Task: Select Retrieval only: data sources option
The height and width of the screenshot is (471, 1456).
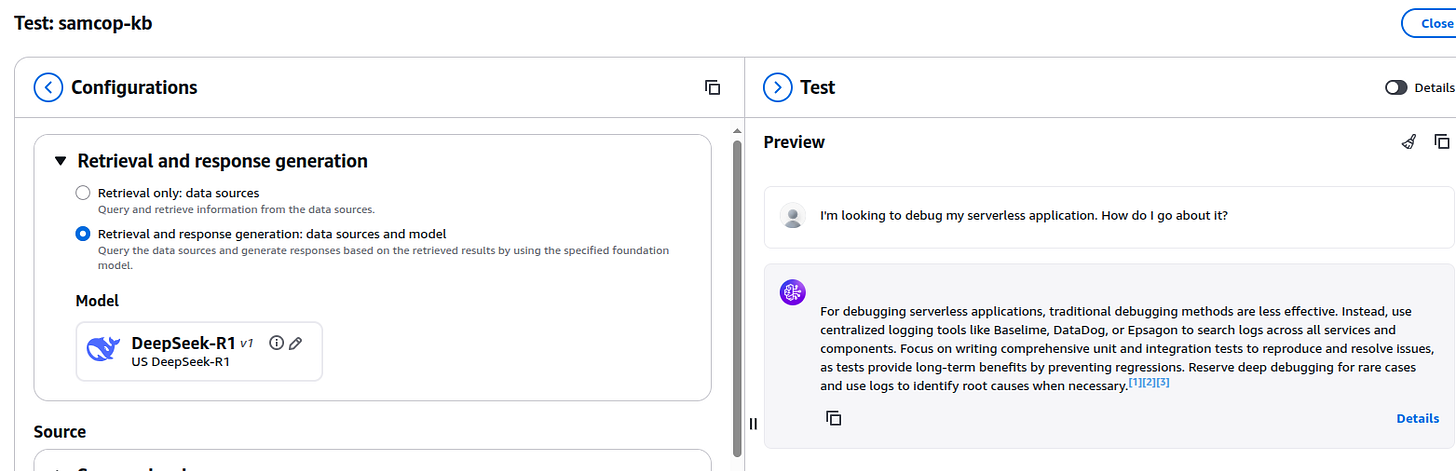Action: click(83, 193)
